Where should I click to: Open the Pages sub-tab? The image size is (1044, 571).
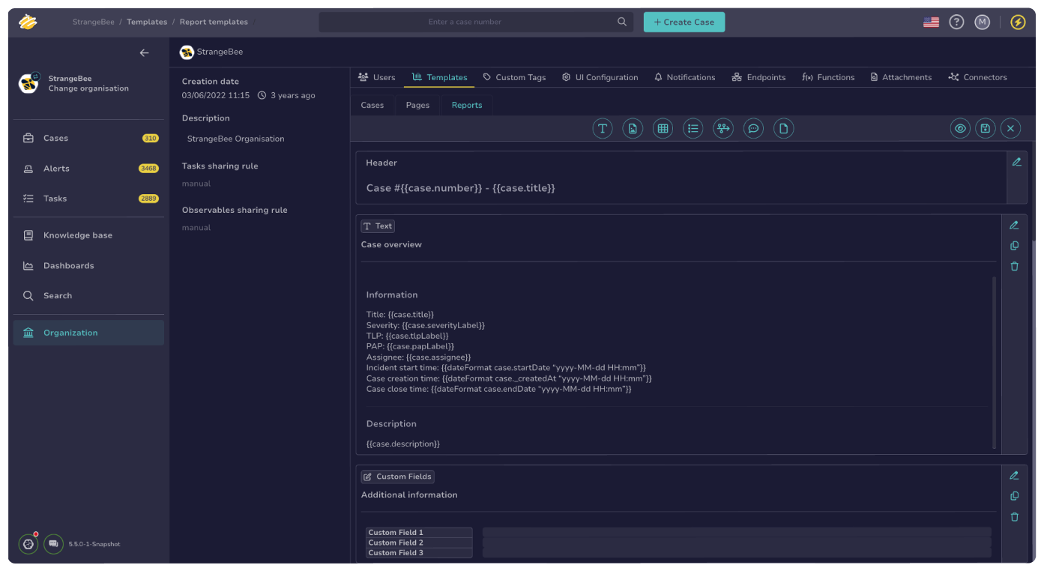click(417, 105)
